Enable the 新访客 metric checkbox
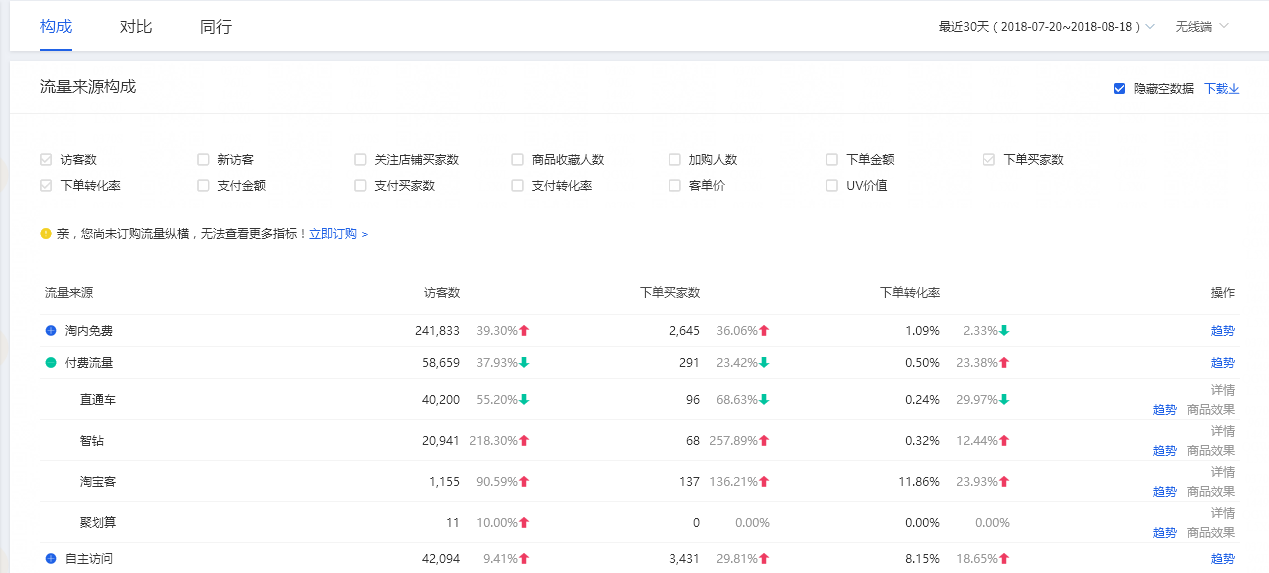1269x573 pixels. 203,159
